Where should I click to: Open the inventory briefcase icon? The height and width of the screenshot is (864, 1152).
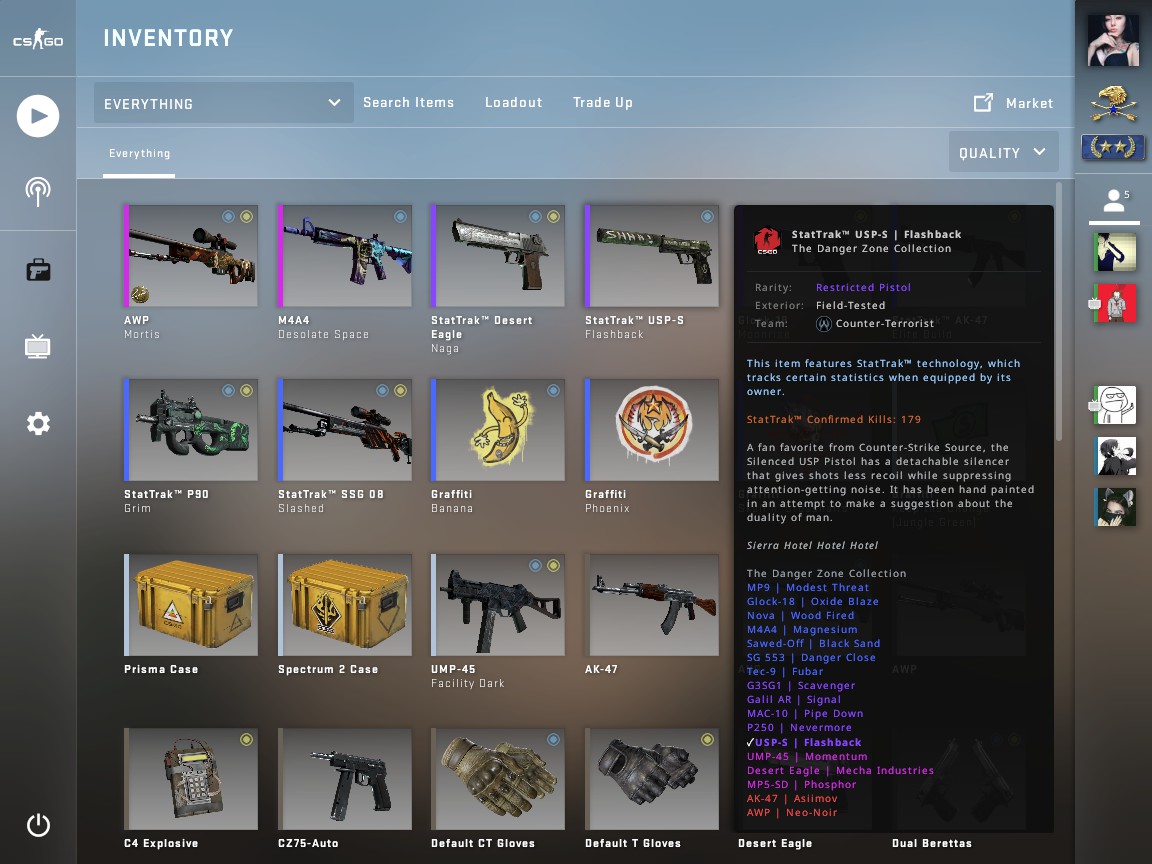(x=38, y=270)
